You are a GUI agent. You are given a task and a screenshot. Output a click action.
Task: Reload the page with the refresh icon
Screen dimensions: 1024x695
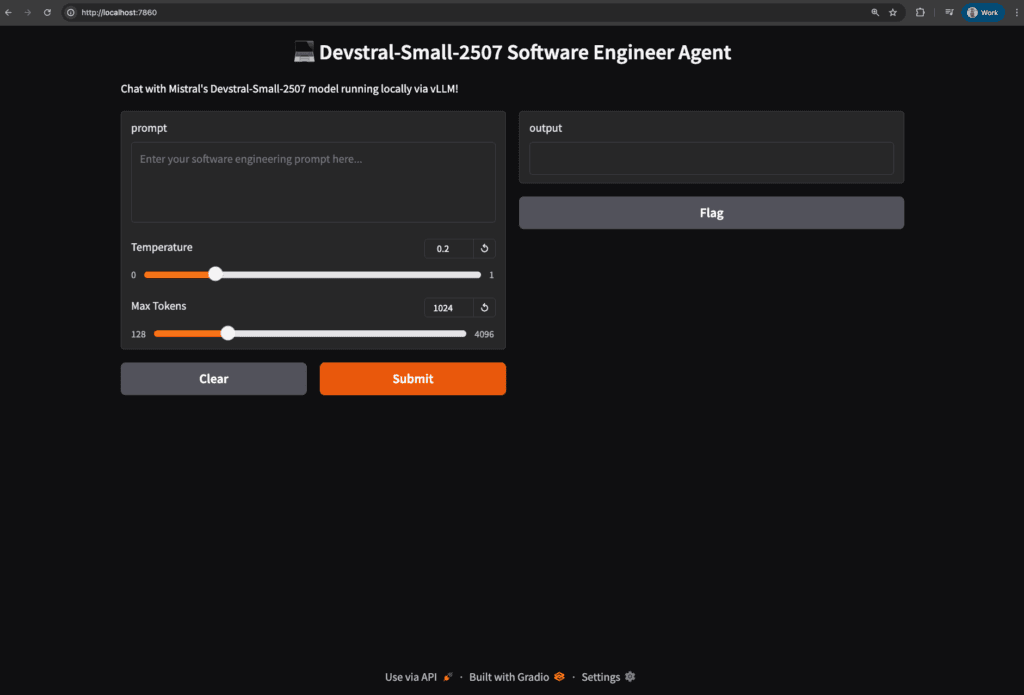point(47,12)
